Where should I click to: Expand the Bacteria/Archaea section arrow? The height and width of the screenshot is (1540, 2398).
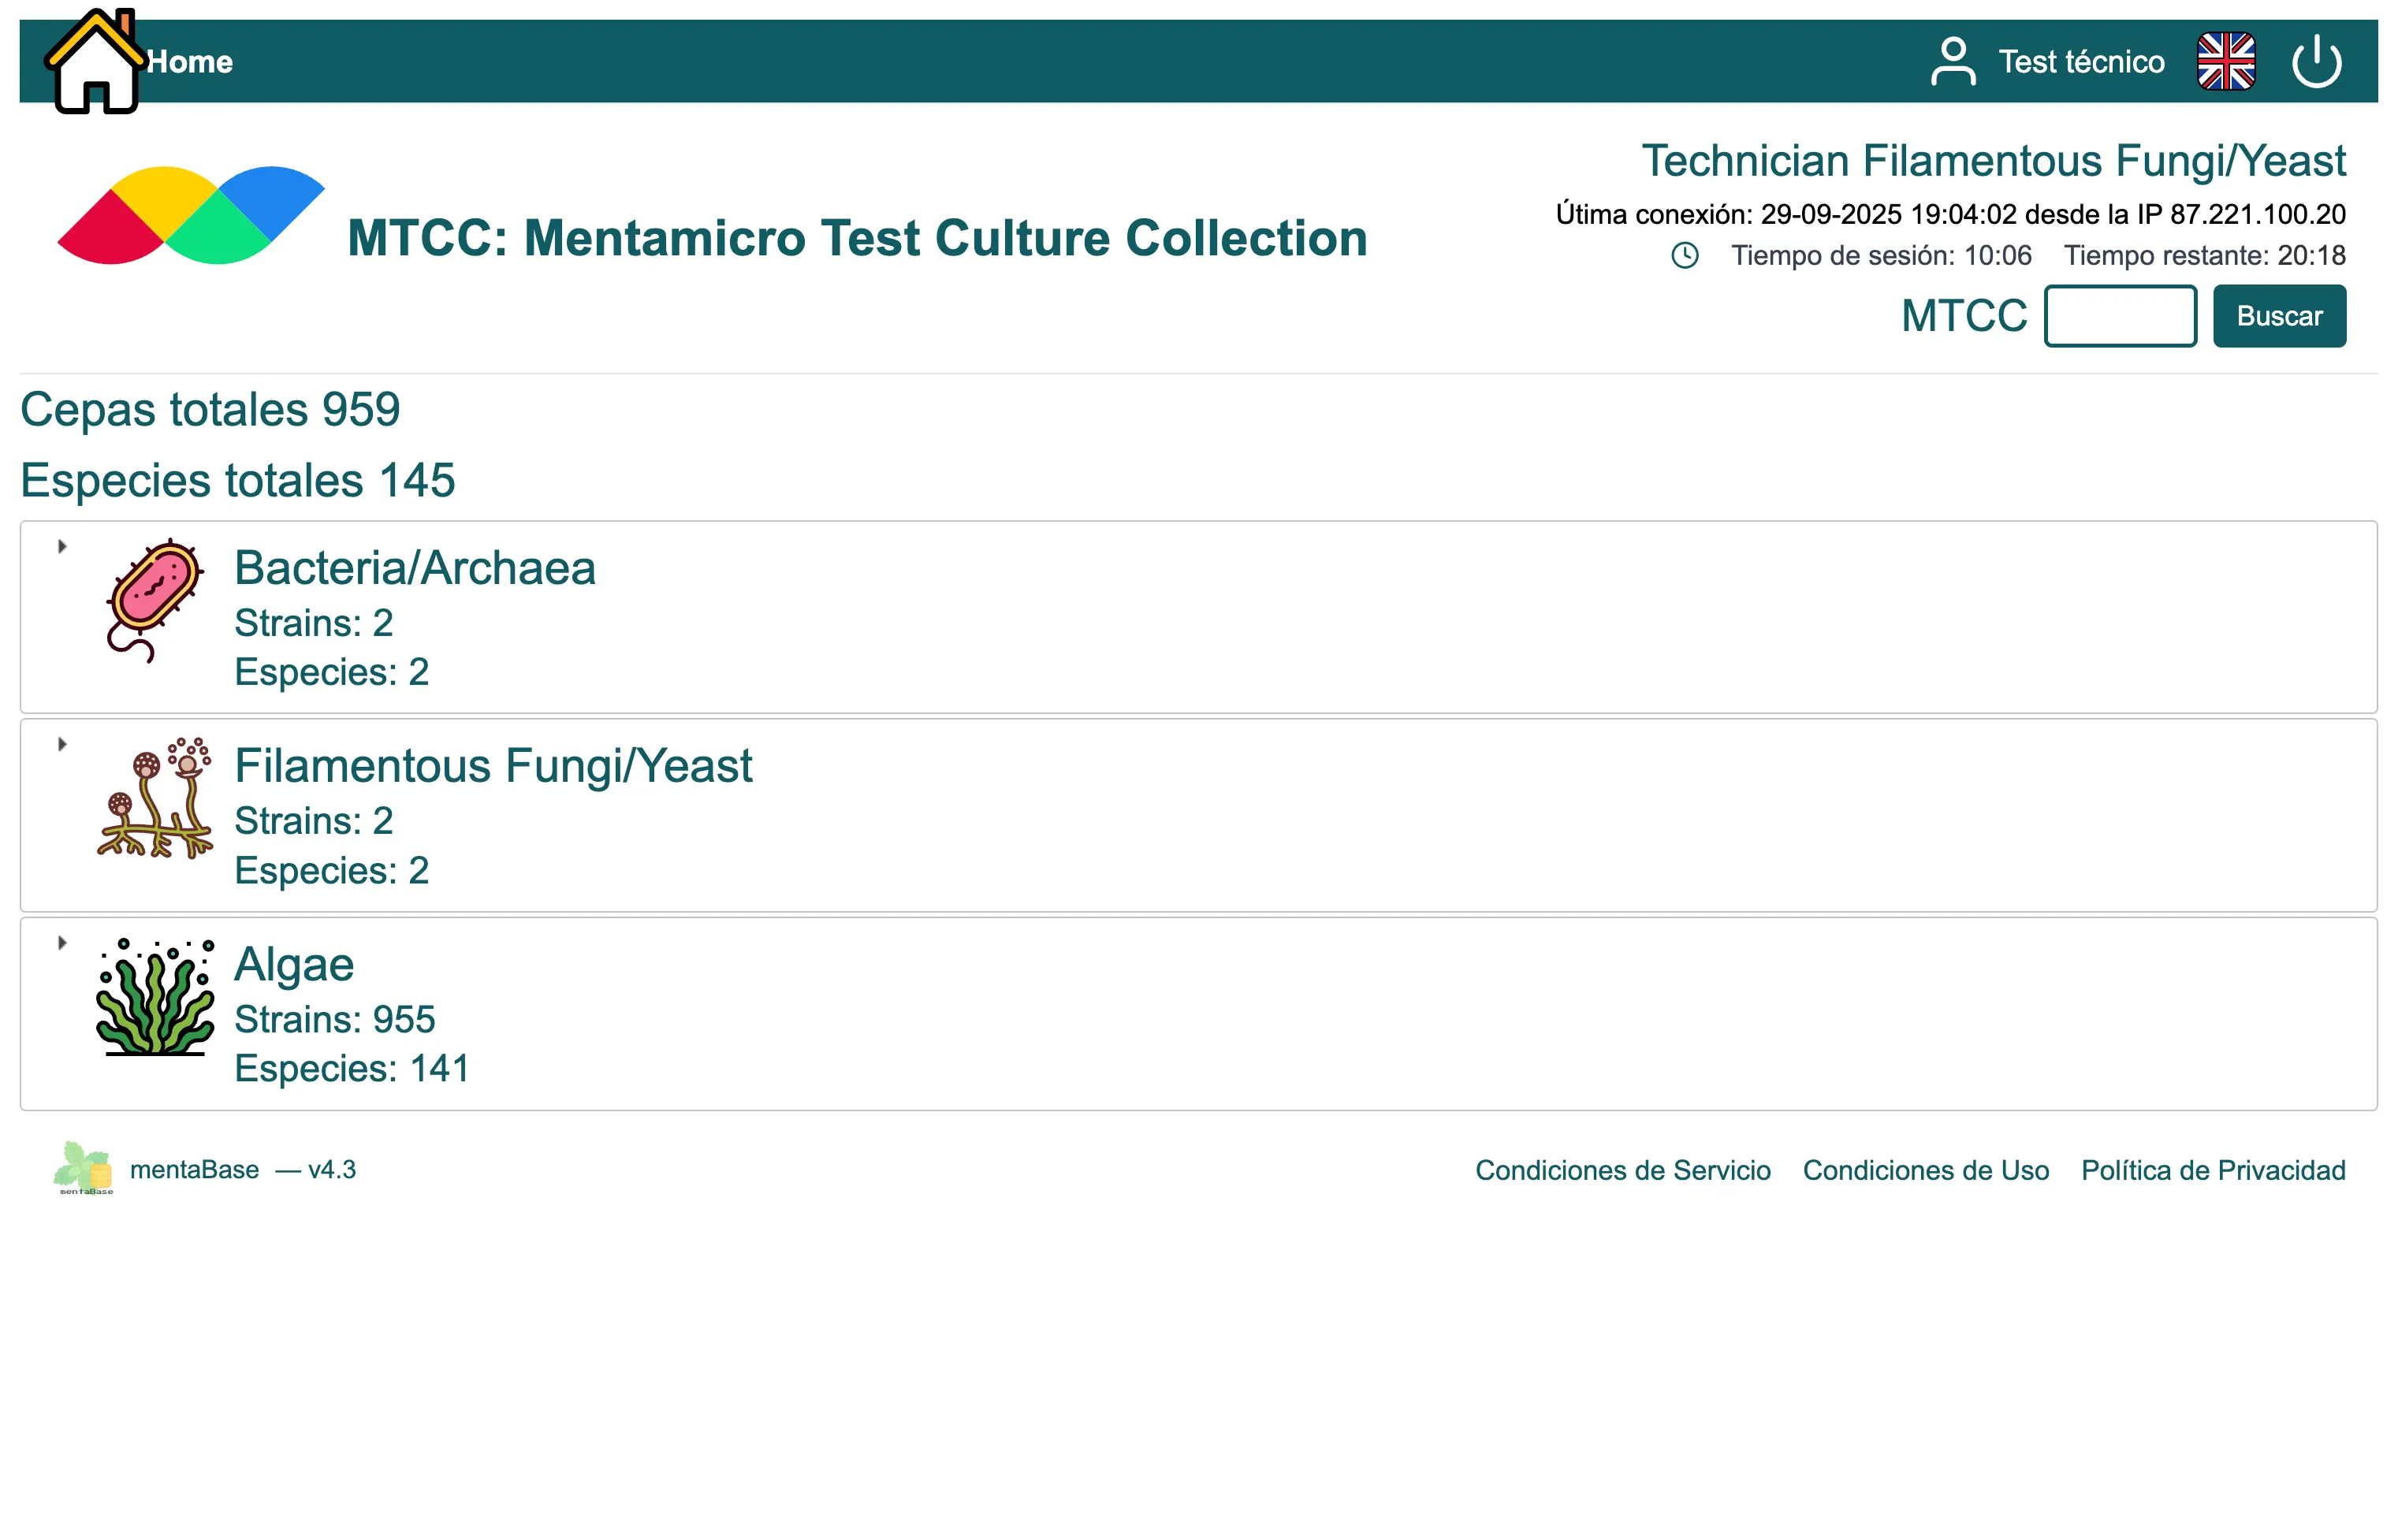[62, 547]
